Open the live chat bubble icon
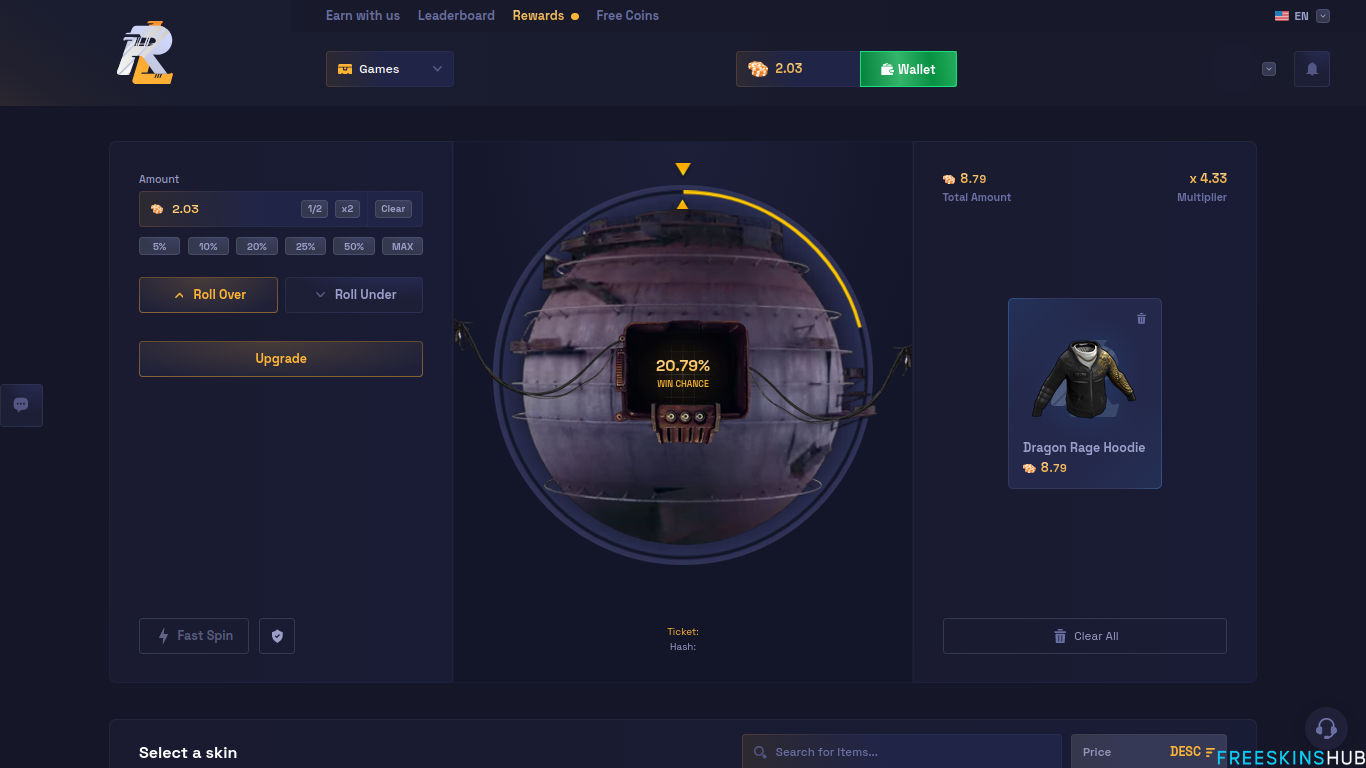 tap(21, 405)
